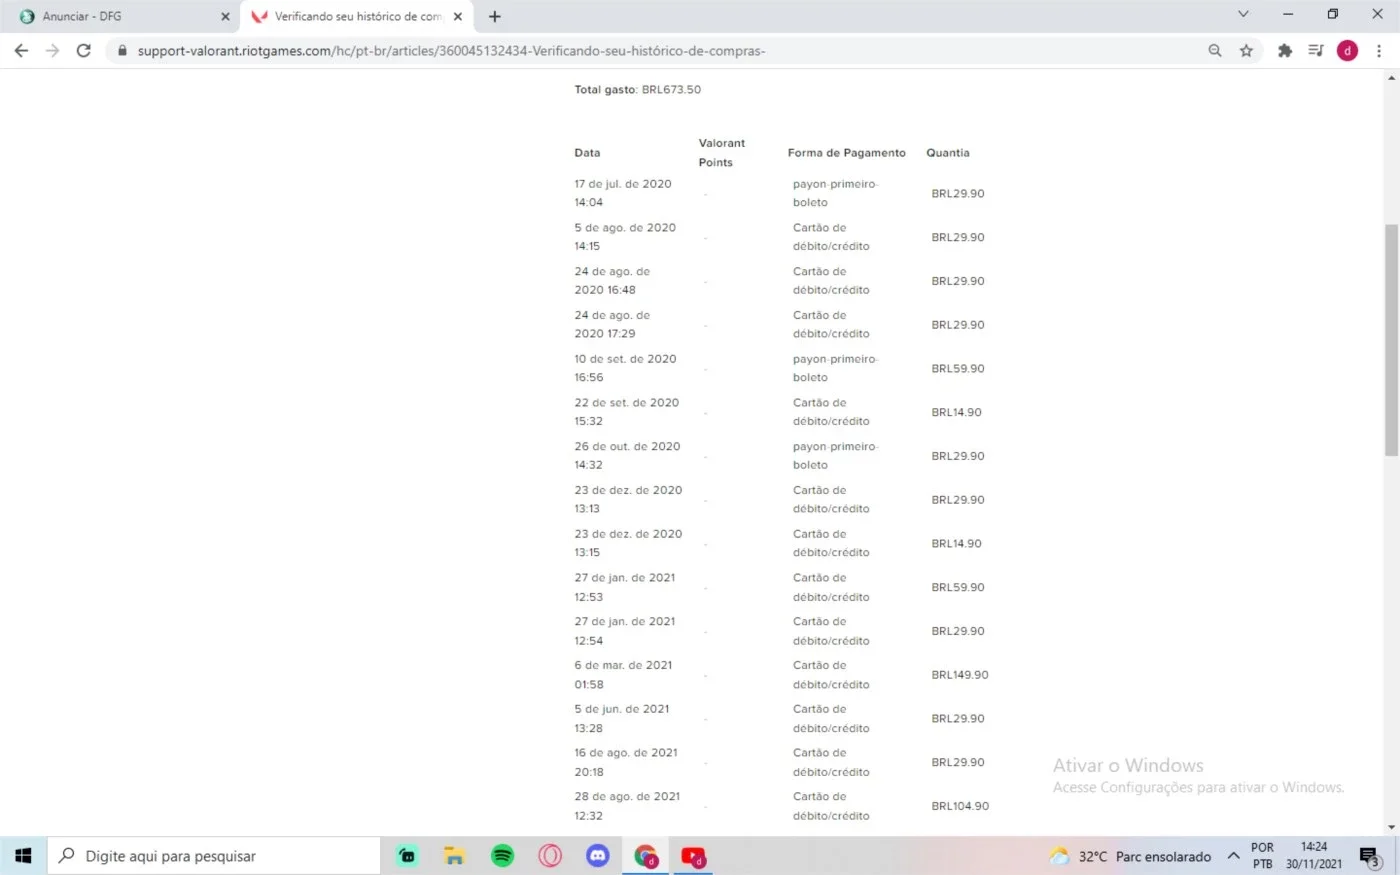Select the date '16 de ago. de 2021 20:18'
Image resolution: width=1400 pixels, height=875 pixels.
[625, 762]
